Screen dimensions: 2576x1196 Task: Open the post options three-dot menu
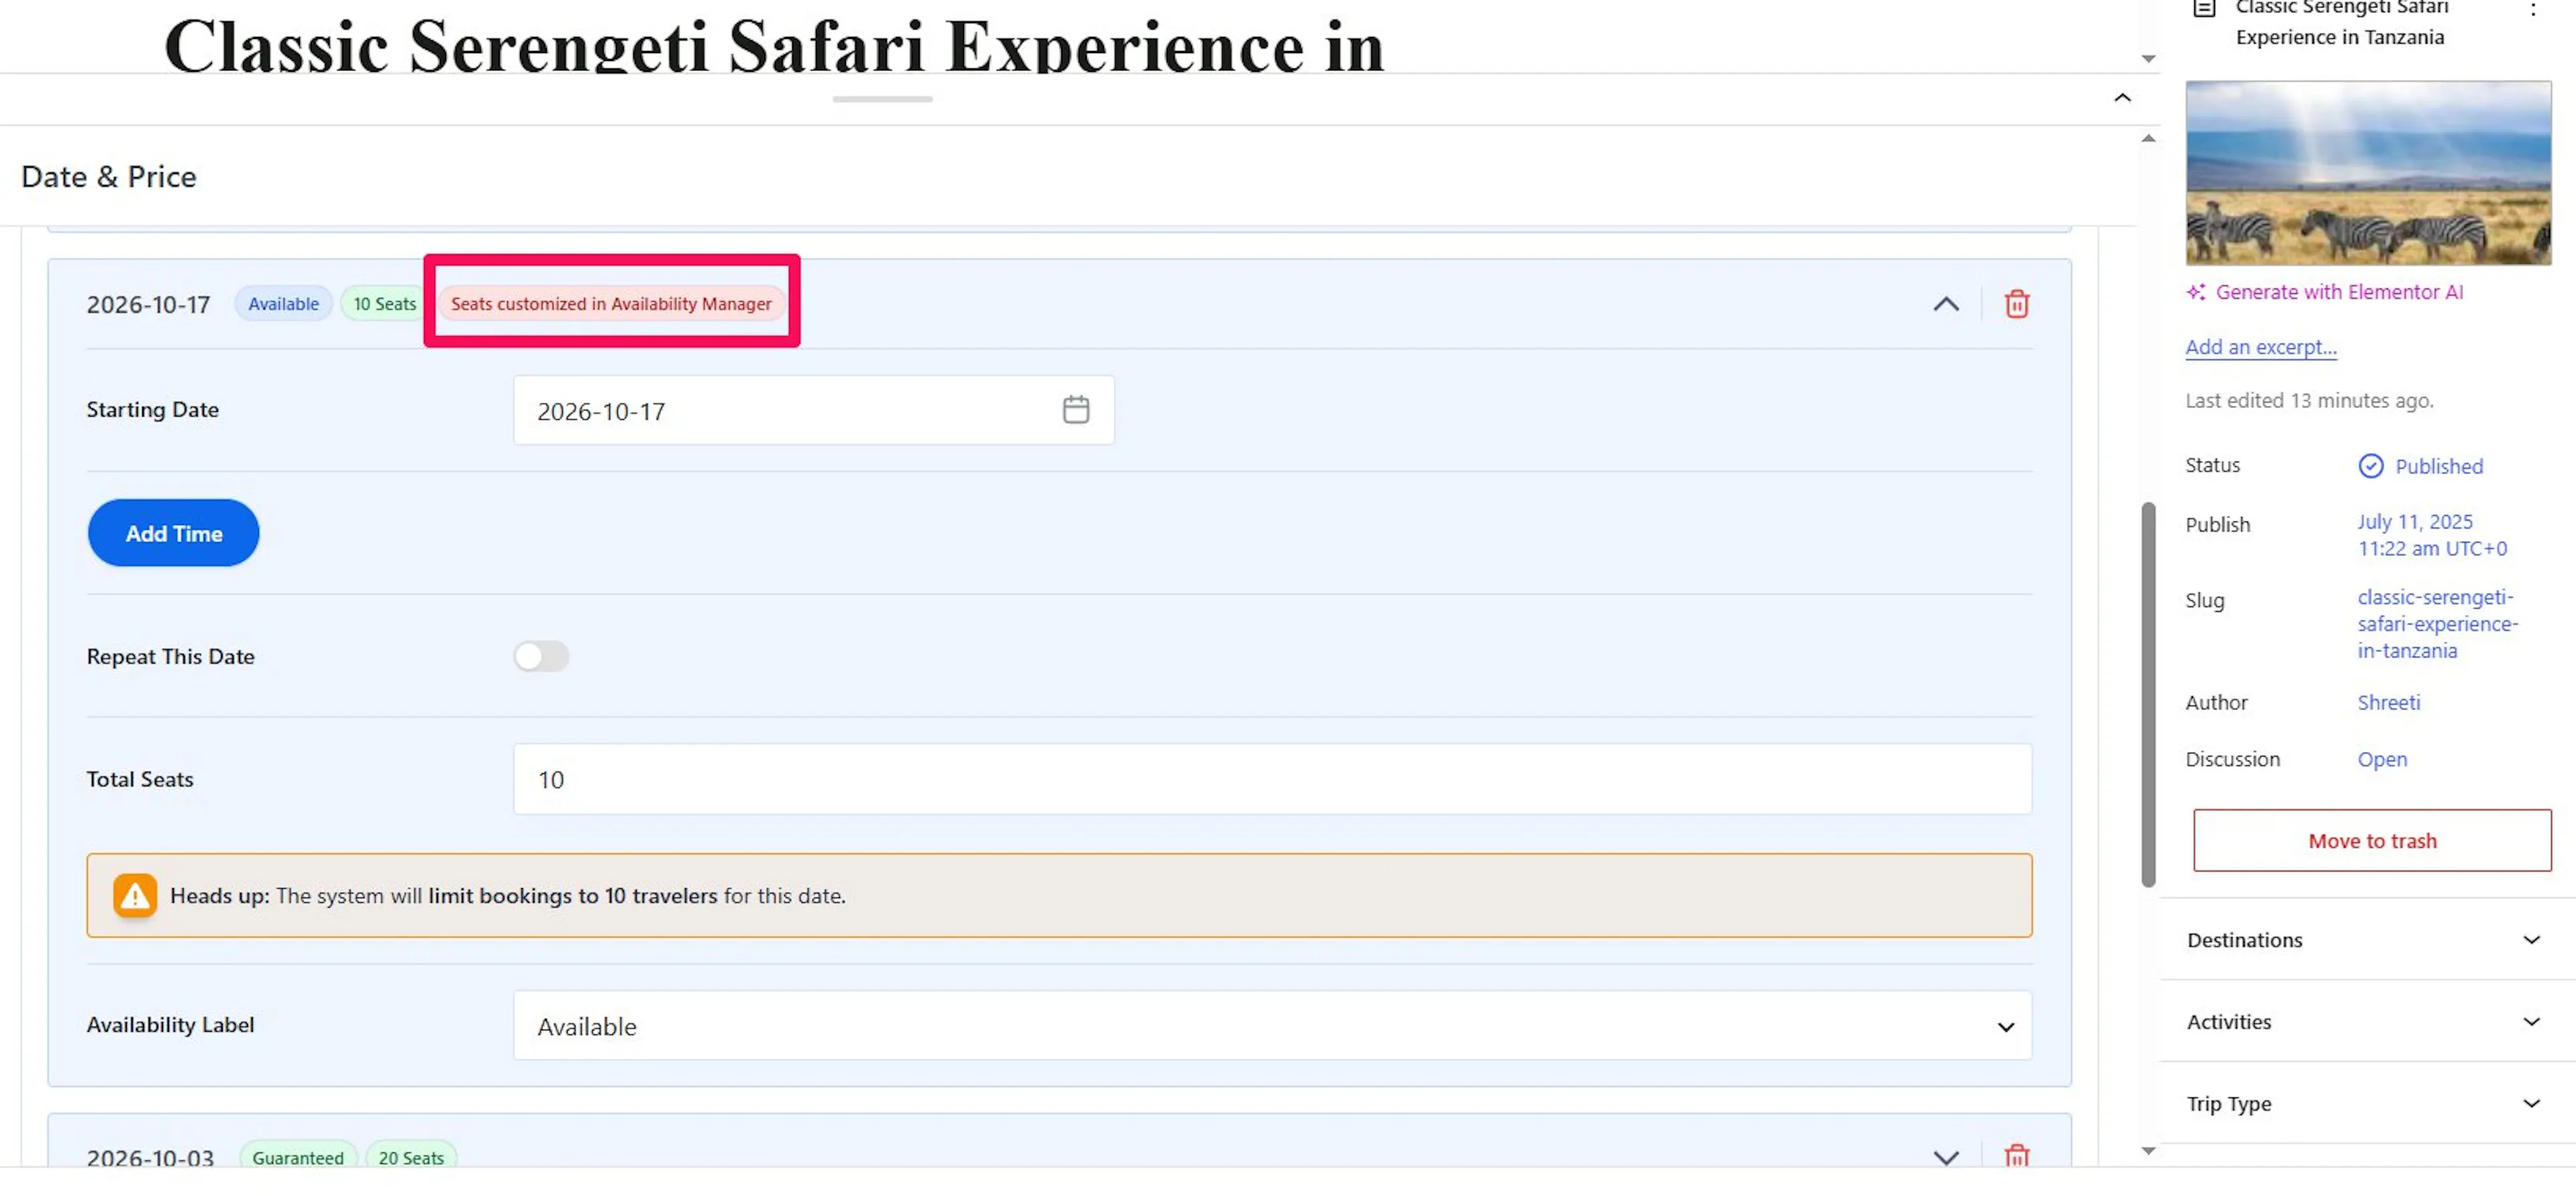pyautogui.click(x=2532, y=10)
